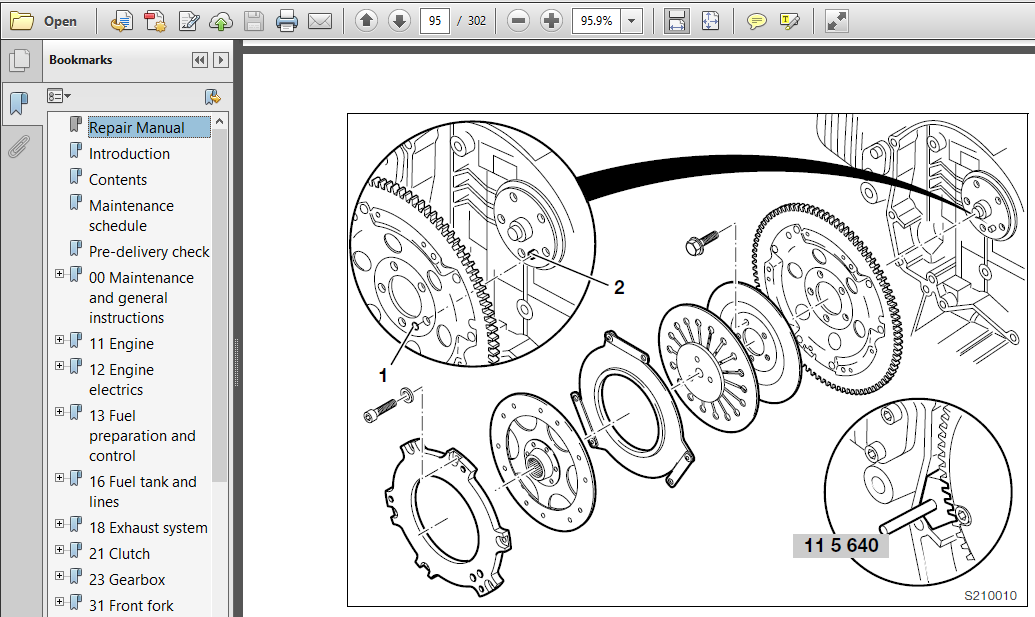Screen dimensions: 1035x617
Task: Toggle read mode with the expand icon
Action: [x=836, y=21]
